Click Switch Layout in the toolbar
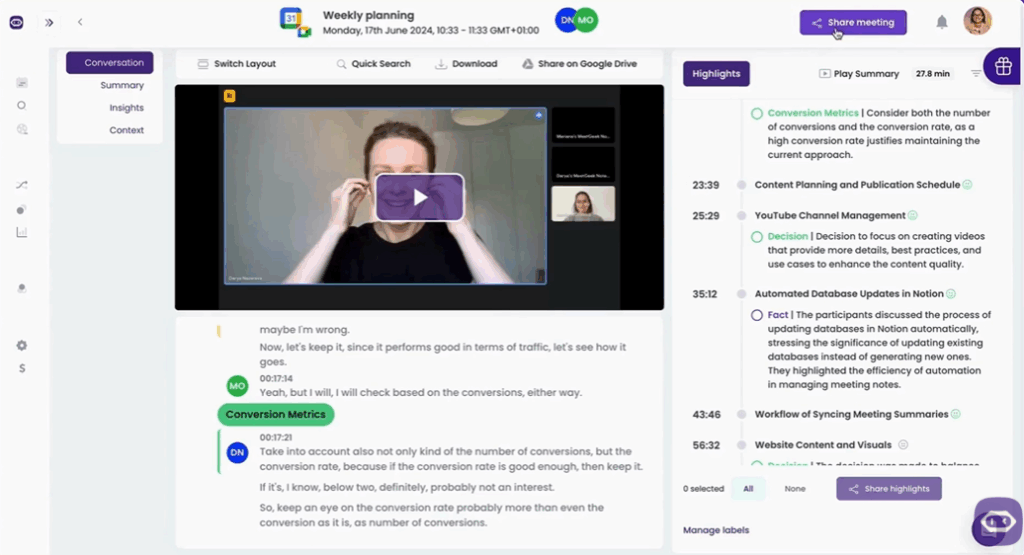 (x=236, y=64)
